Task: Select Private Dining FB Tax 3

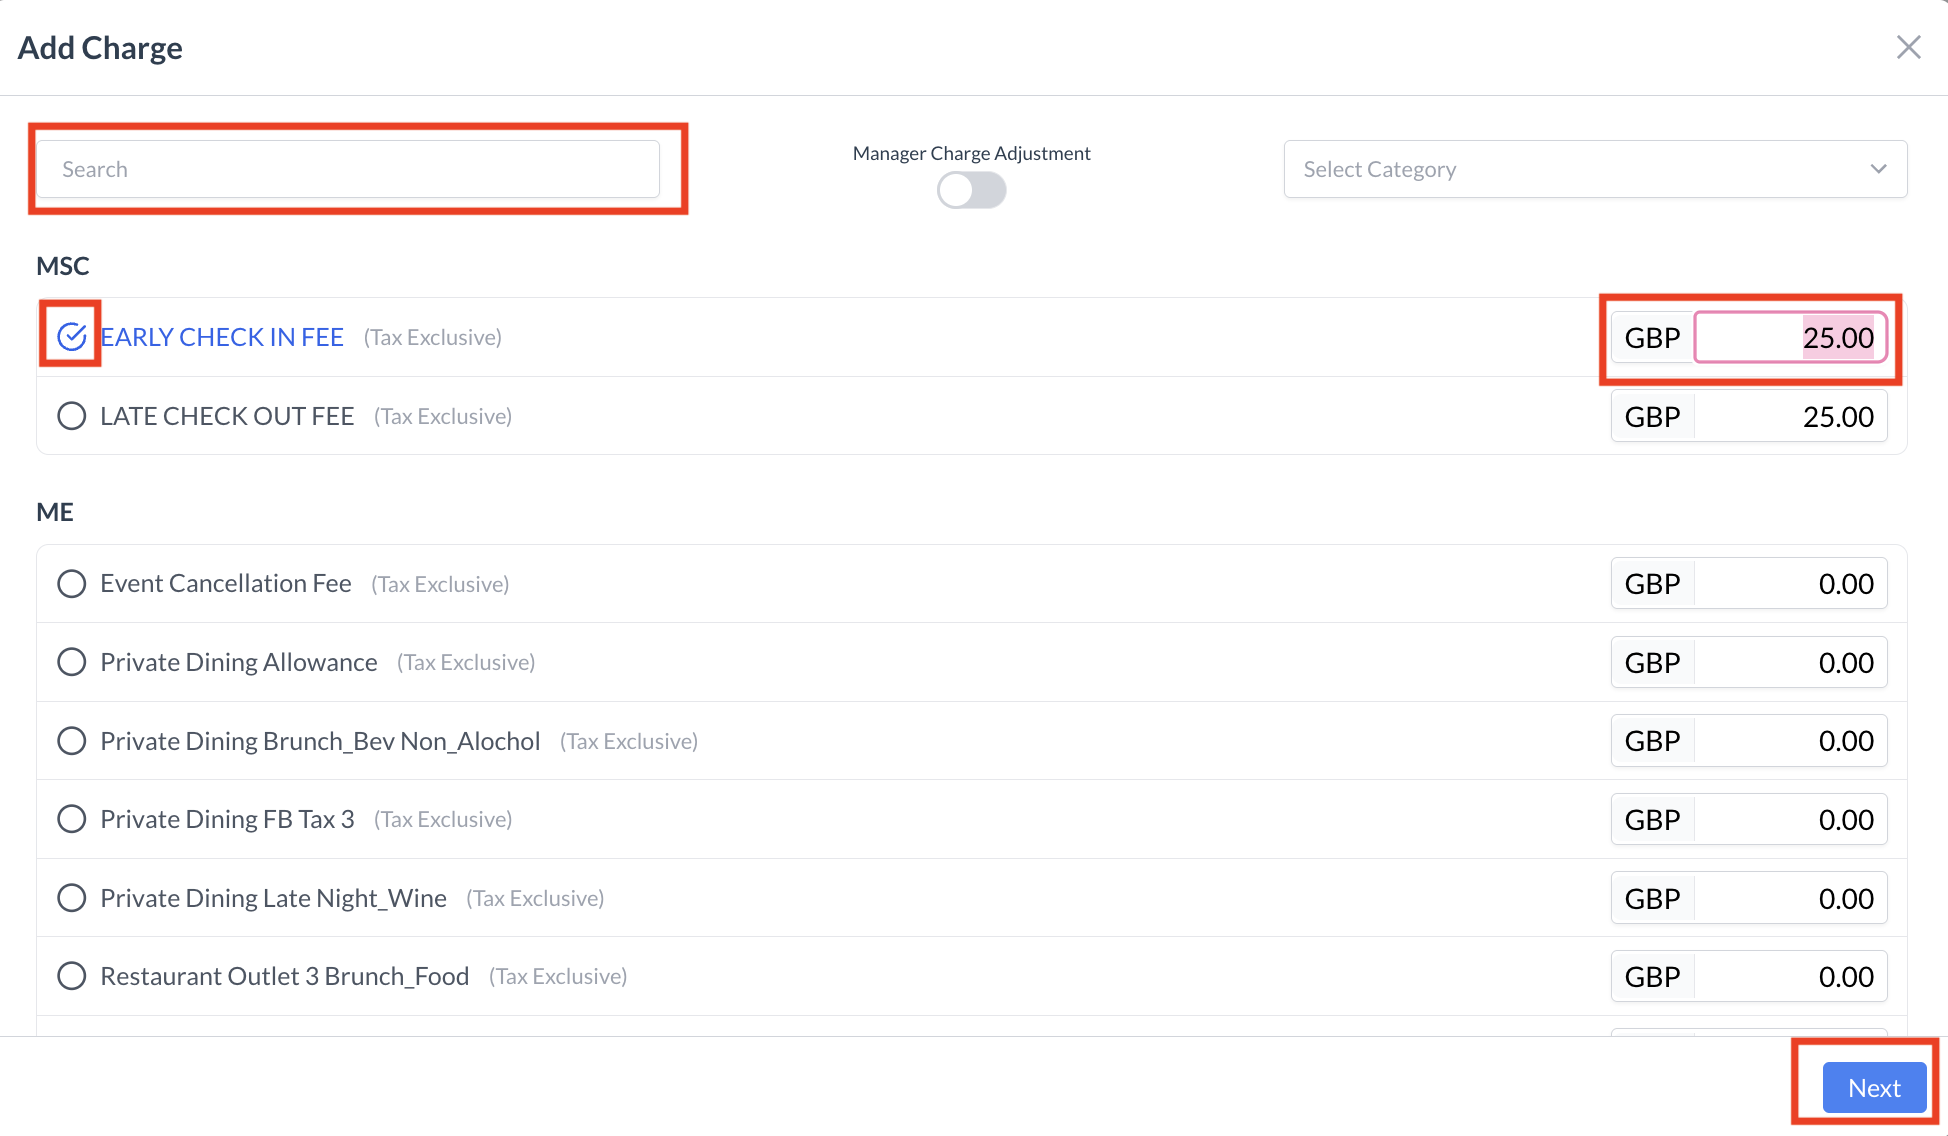Action: (71, 819)
